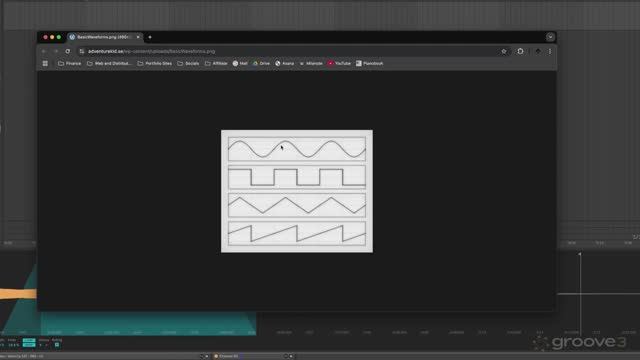Open the Pianobook bookmark
This screenshot has width=640, height=360.
[369, 63]
